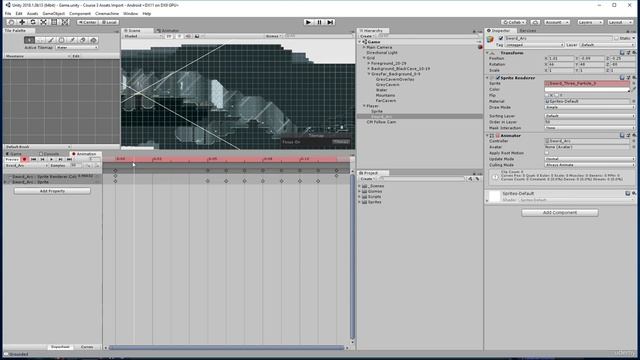Open the Sorting Layer dropdown
Image resolution: width=640 pixels, height=360 pixels.
(589, 116)
